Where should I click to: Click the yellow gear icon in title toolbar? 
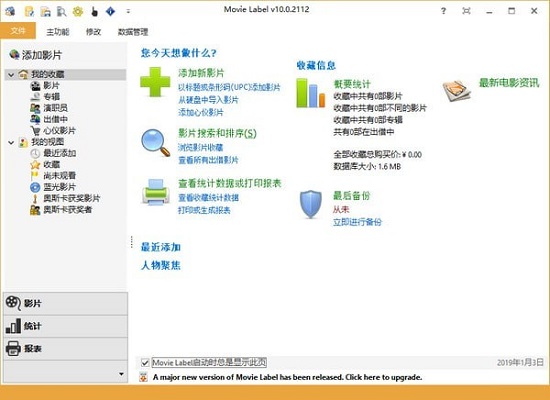(x=78, y=12)
